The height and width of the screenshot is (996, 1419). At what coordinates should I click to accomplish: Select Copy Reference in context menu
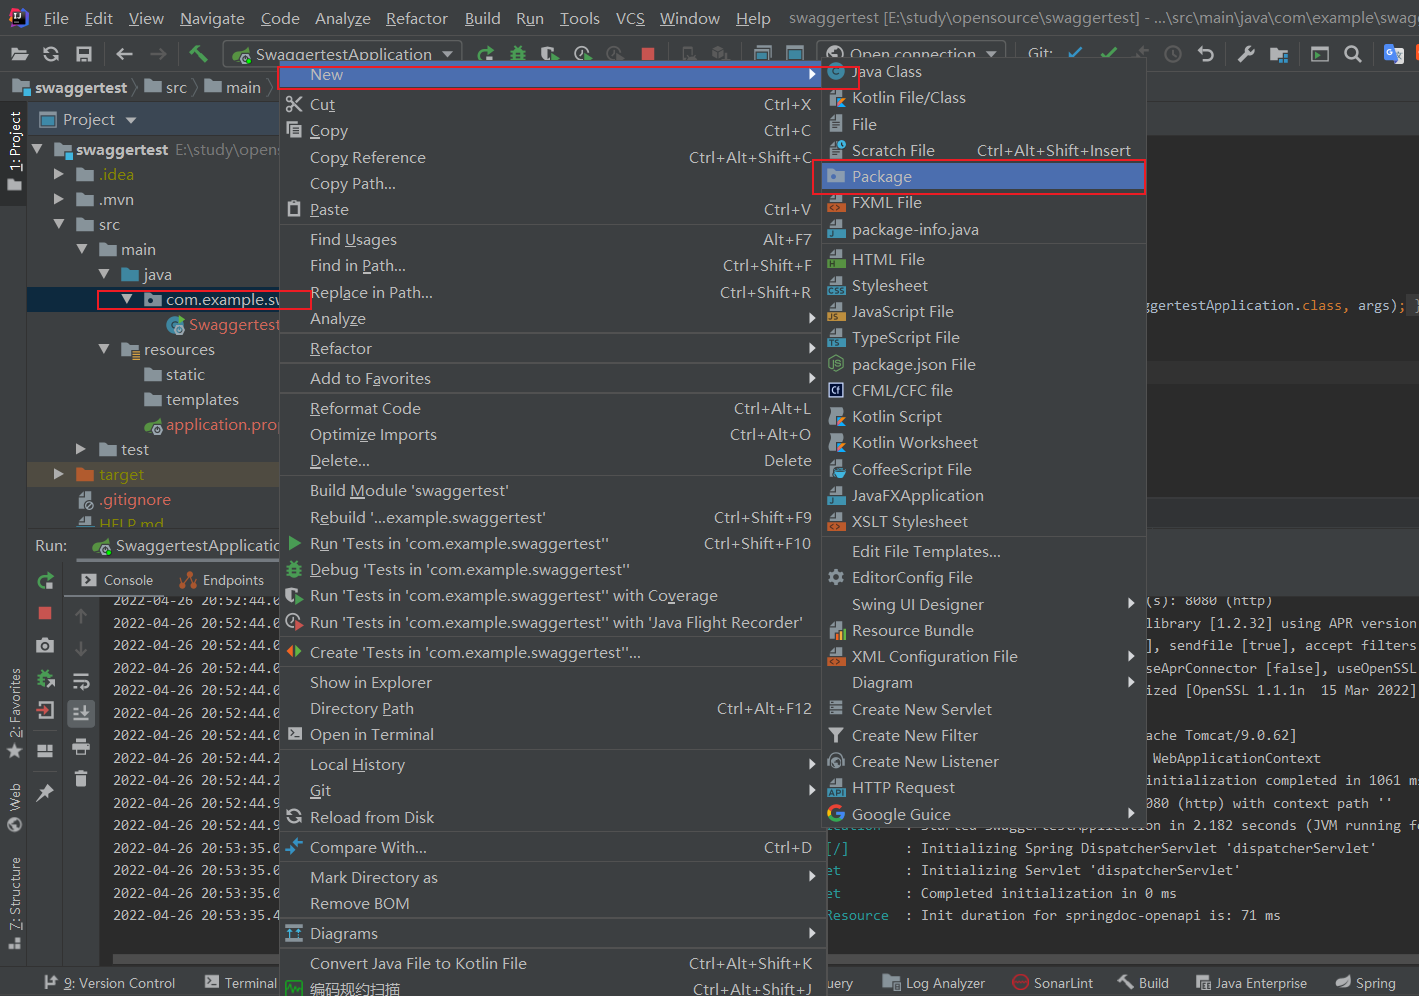coord(549,157)
